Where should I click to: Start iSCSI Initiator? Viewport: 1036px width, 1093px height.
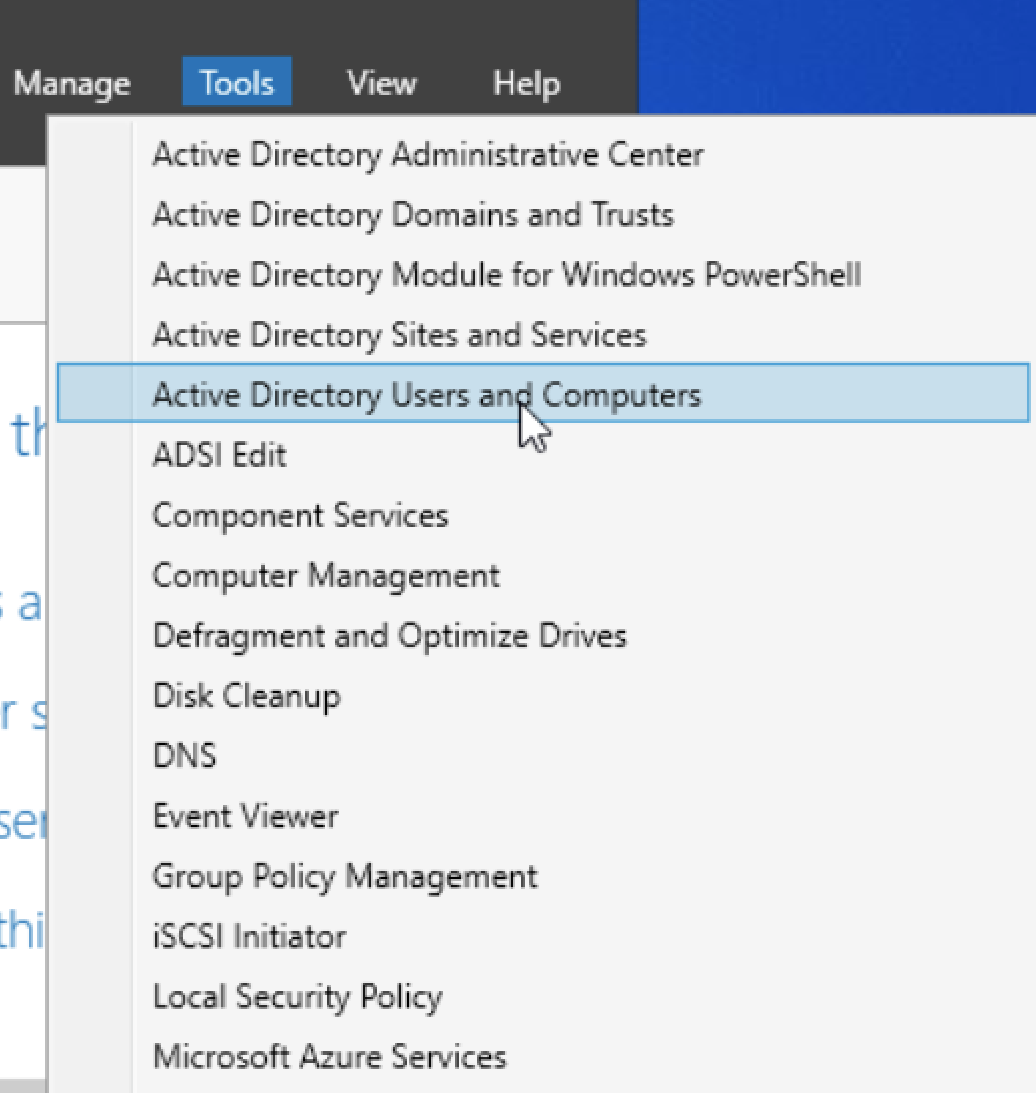point(542,936)
